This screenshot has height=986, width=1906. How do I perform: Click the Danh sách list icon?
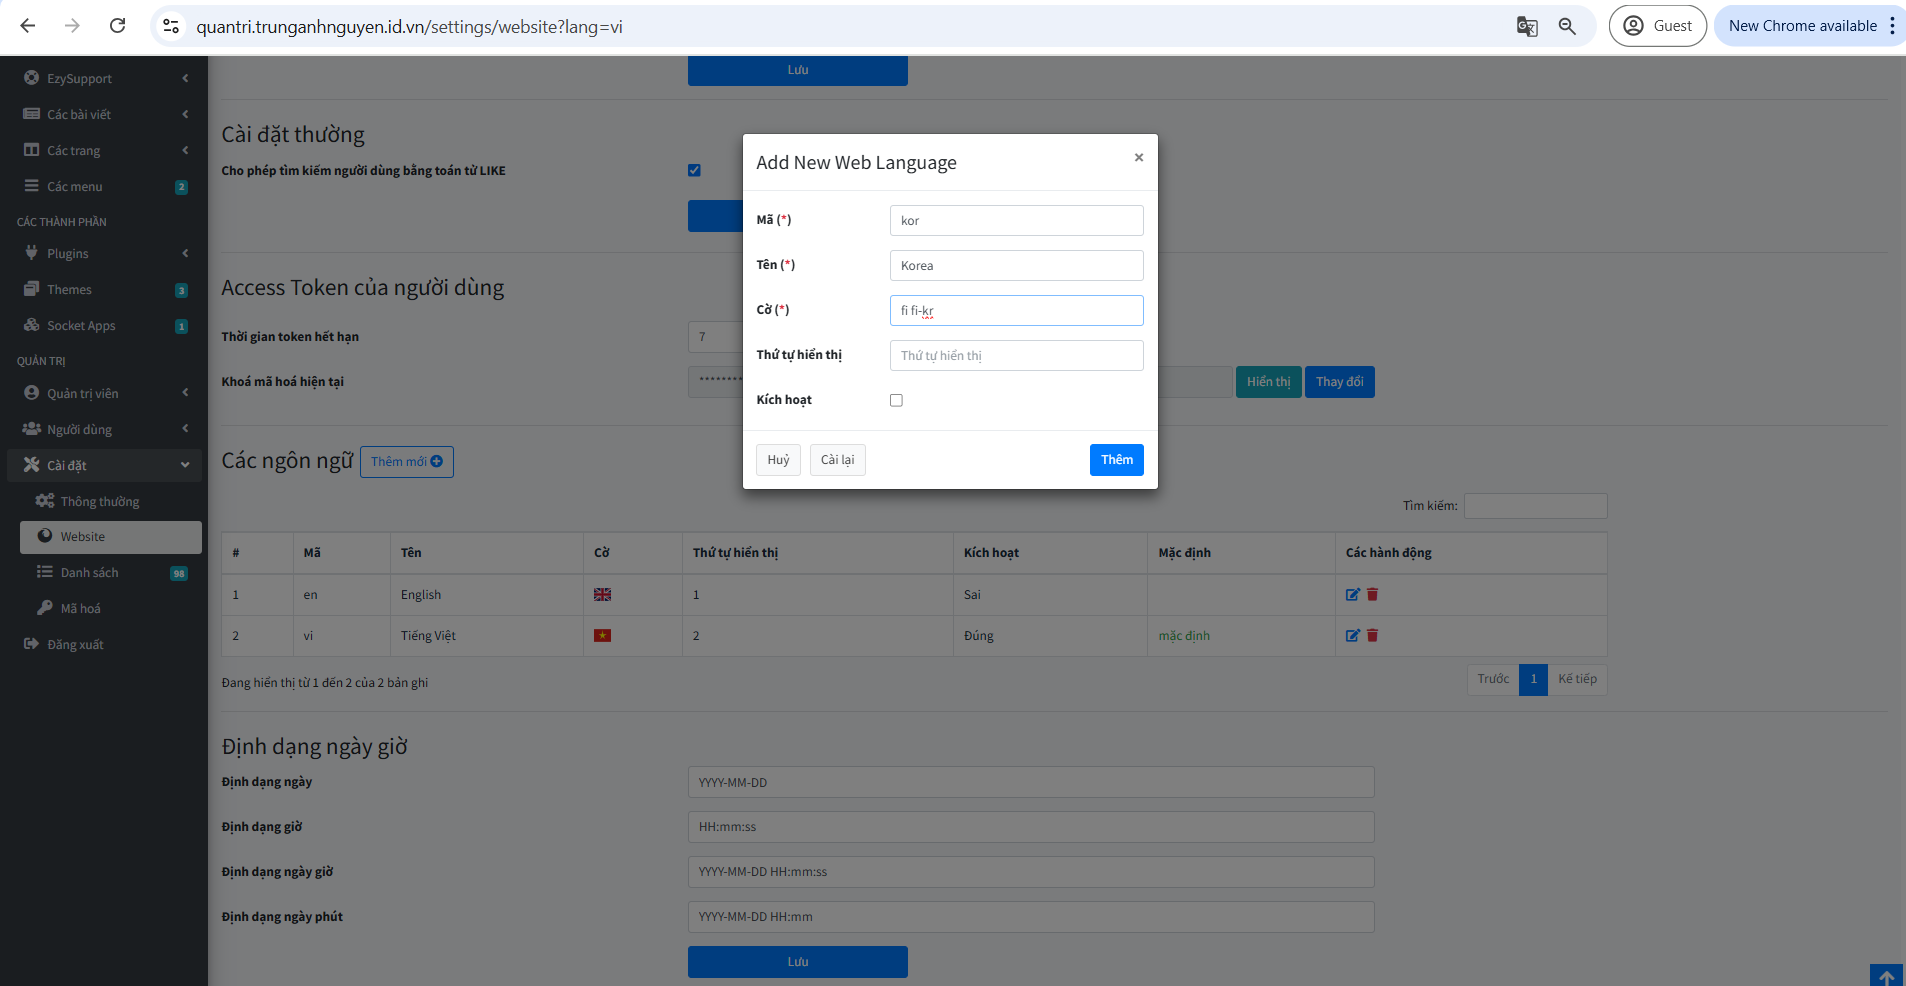coord(45,572)
